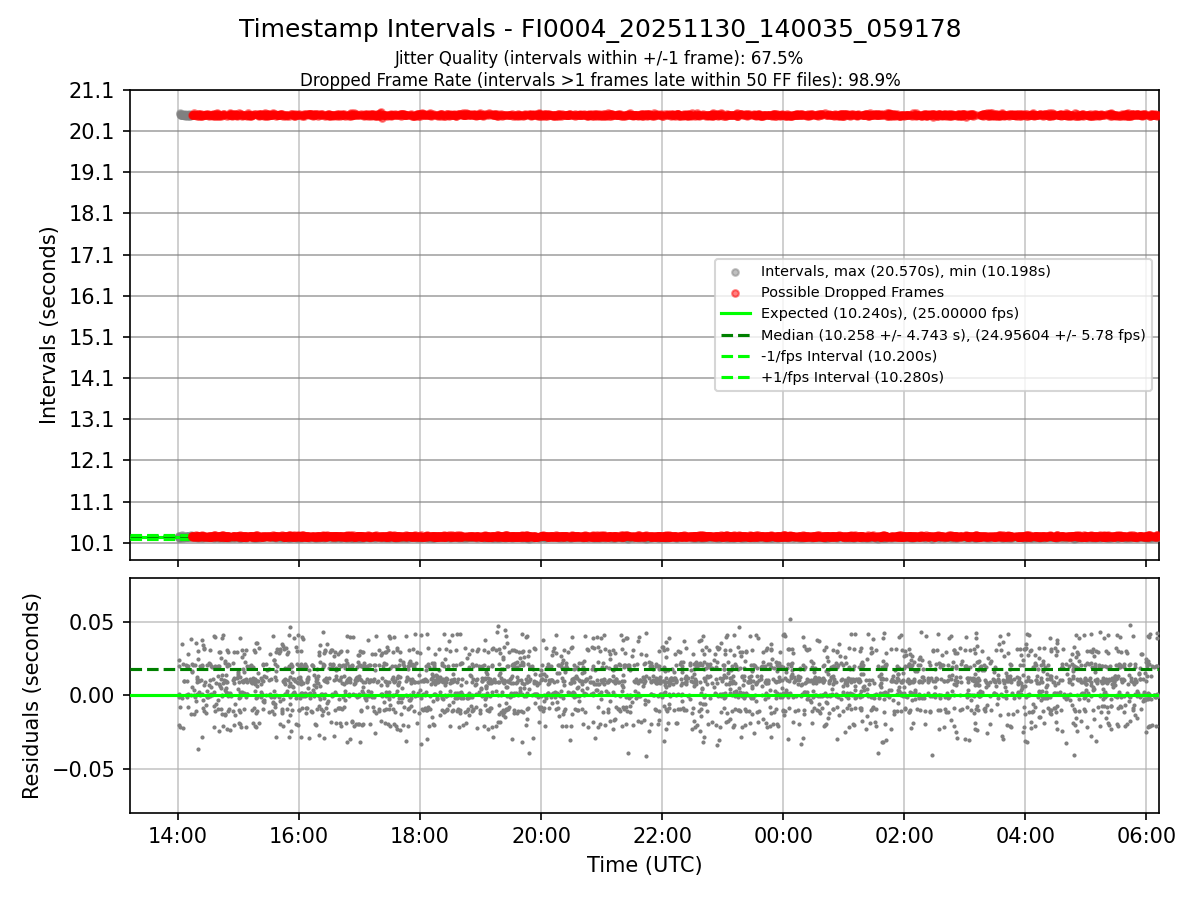The image size is (1200, 900).
Task: Click legend entry '-1/fps Interval (10.200s)'
Action: [x=849, y=356]
